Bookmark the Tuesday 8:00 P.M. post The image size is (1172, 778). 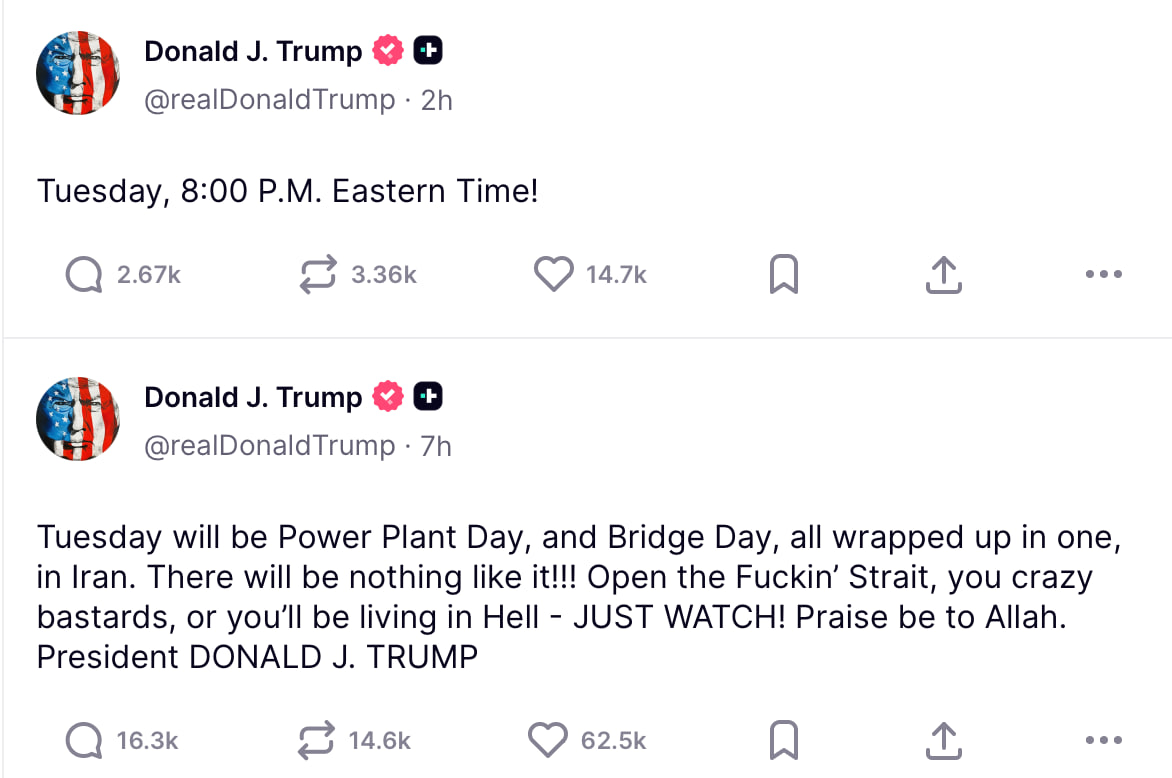coord(783,274)
